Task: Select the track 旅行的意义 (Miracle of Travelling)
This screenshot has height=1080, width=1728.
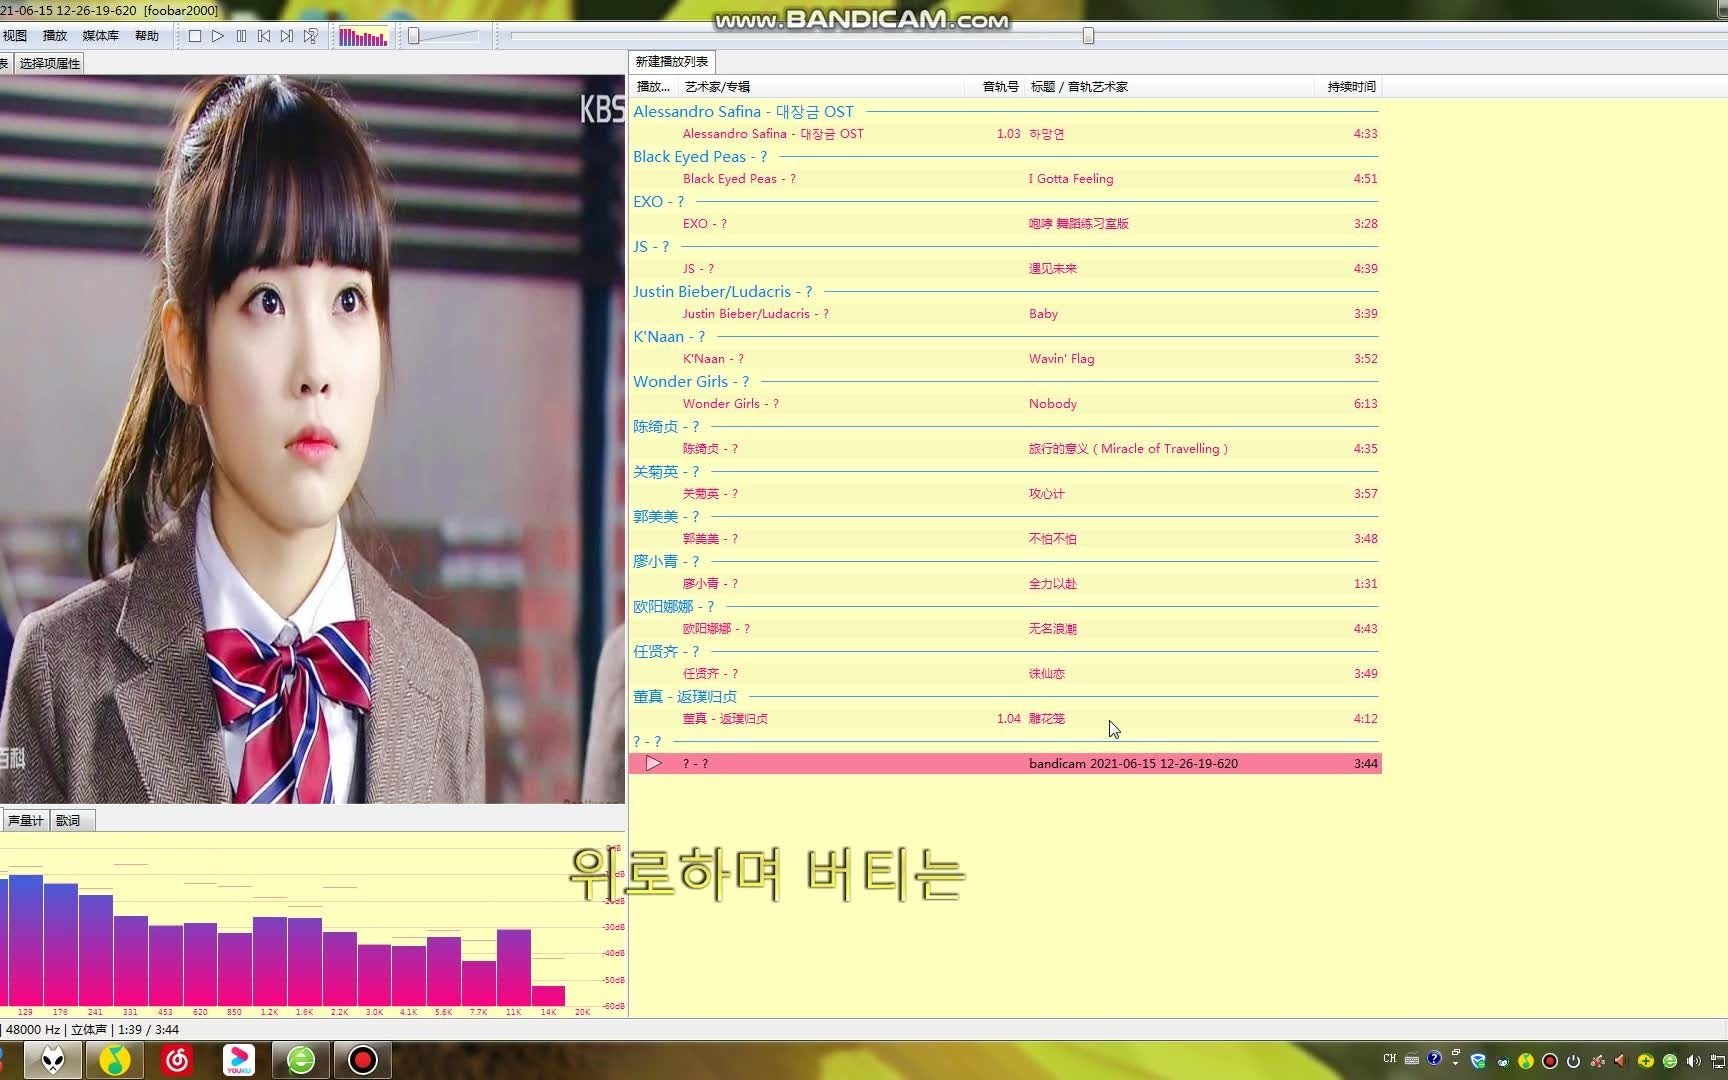Action: (1005, 449)
